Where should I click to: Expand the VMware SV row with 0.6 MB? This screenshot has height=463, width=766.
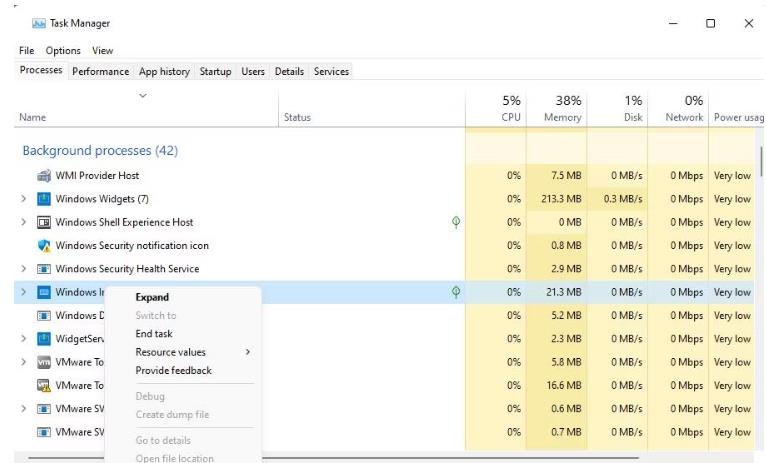tap(23, 409)
